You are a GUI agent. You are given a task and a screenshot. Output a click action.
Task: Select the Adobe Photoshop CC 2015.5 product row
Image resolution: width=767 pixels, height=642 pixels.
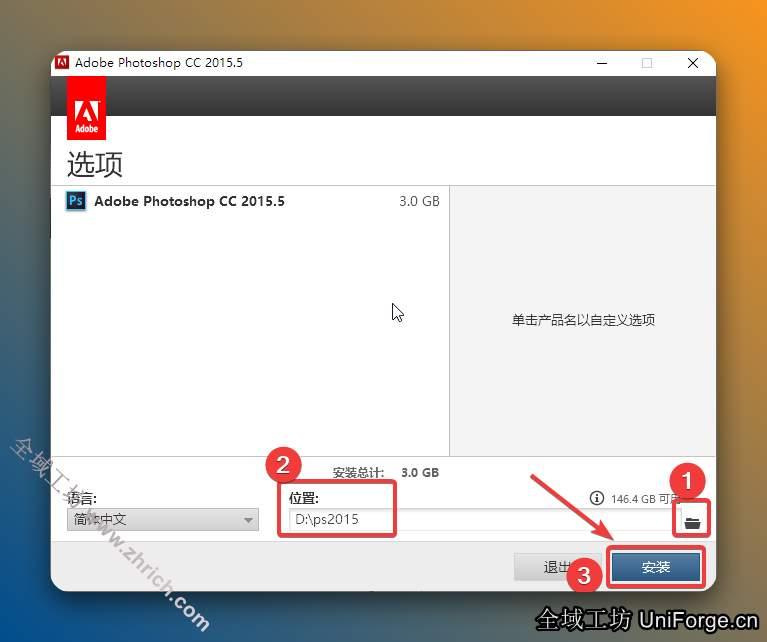pyautogui.click(x=250, y=201)
